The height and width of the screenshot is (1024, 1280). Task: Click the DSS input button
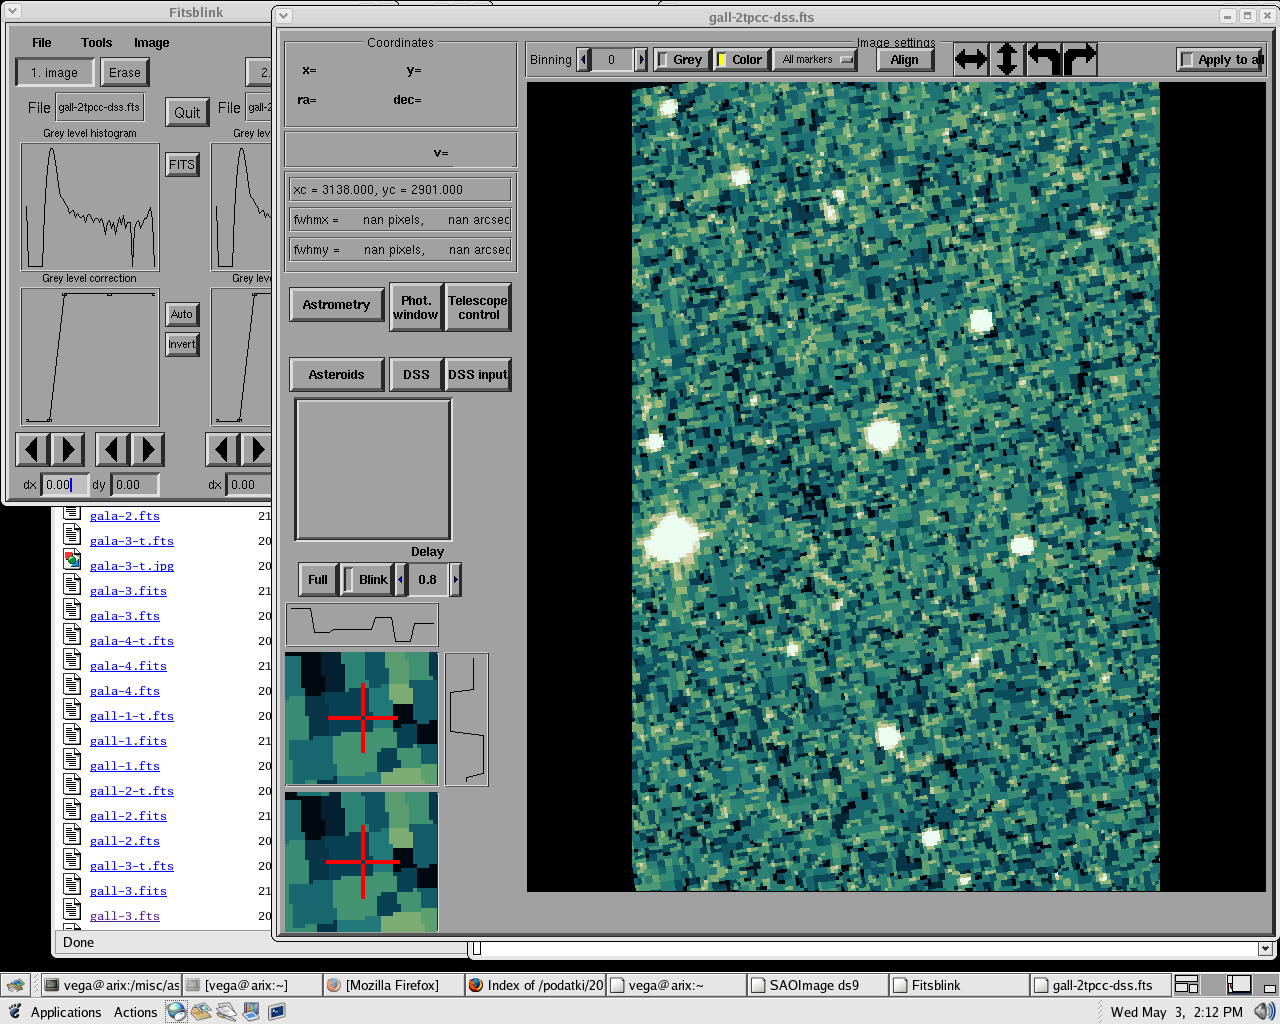coord(478,375)
